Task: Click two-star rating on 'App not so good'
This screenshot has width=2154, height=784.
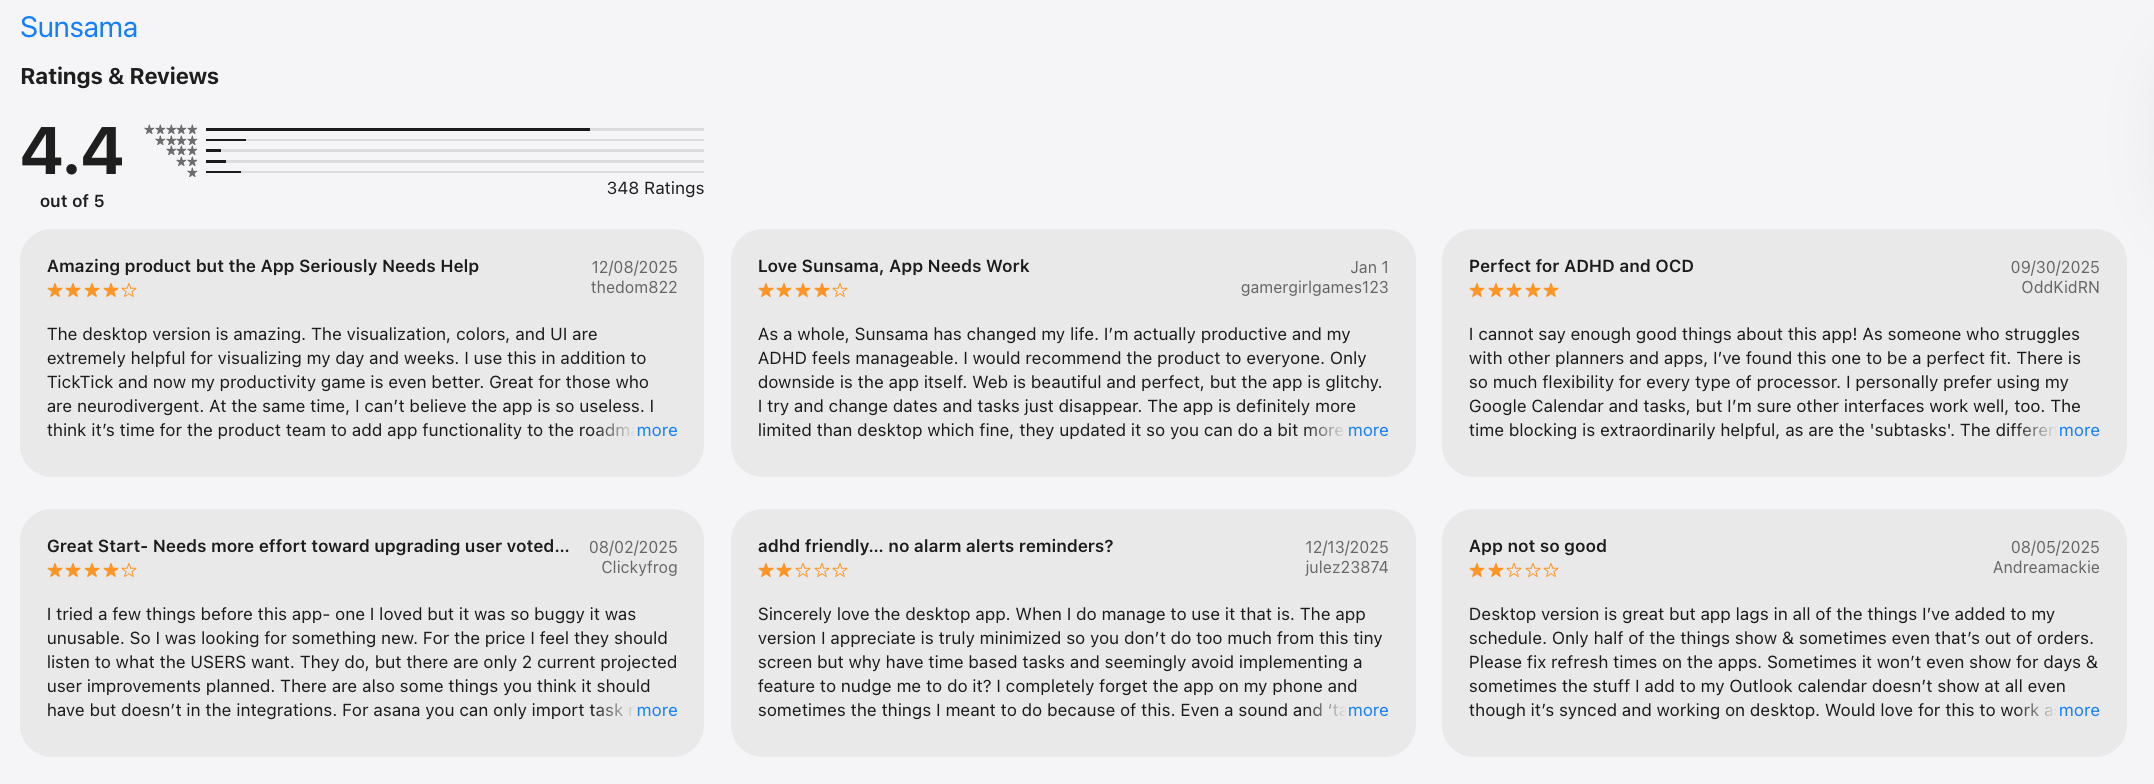Action: (1514, 571)
